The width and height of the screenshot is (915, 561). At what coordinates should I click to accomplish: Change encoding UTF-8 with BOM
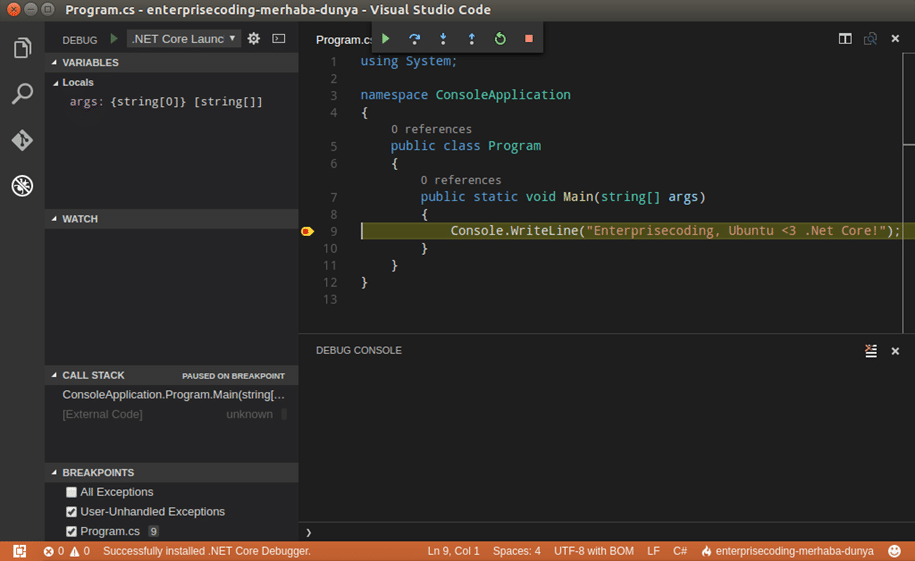(x=593, y=551)
